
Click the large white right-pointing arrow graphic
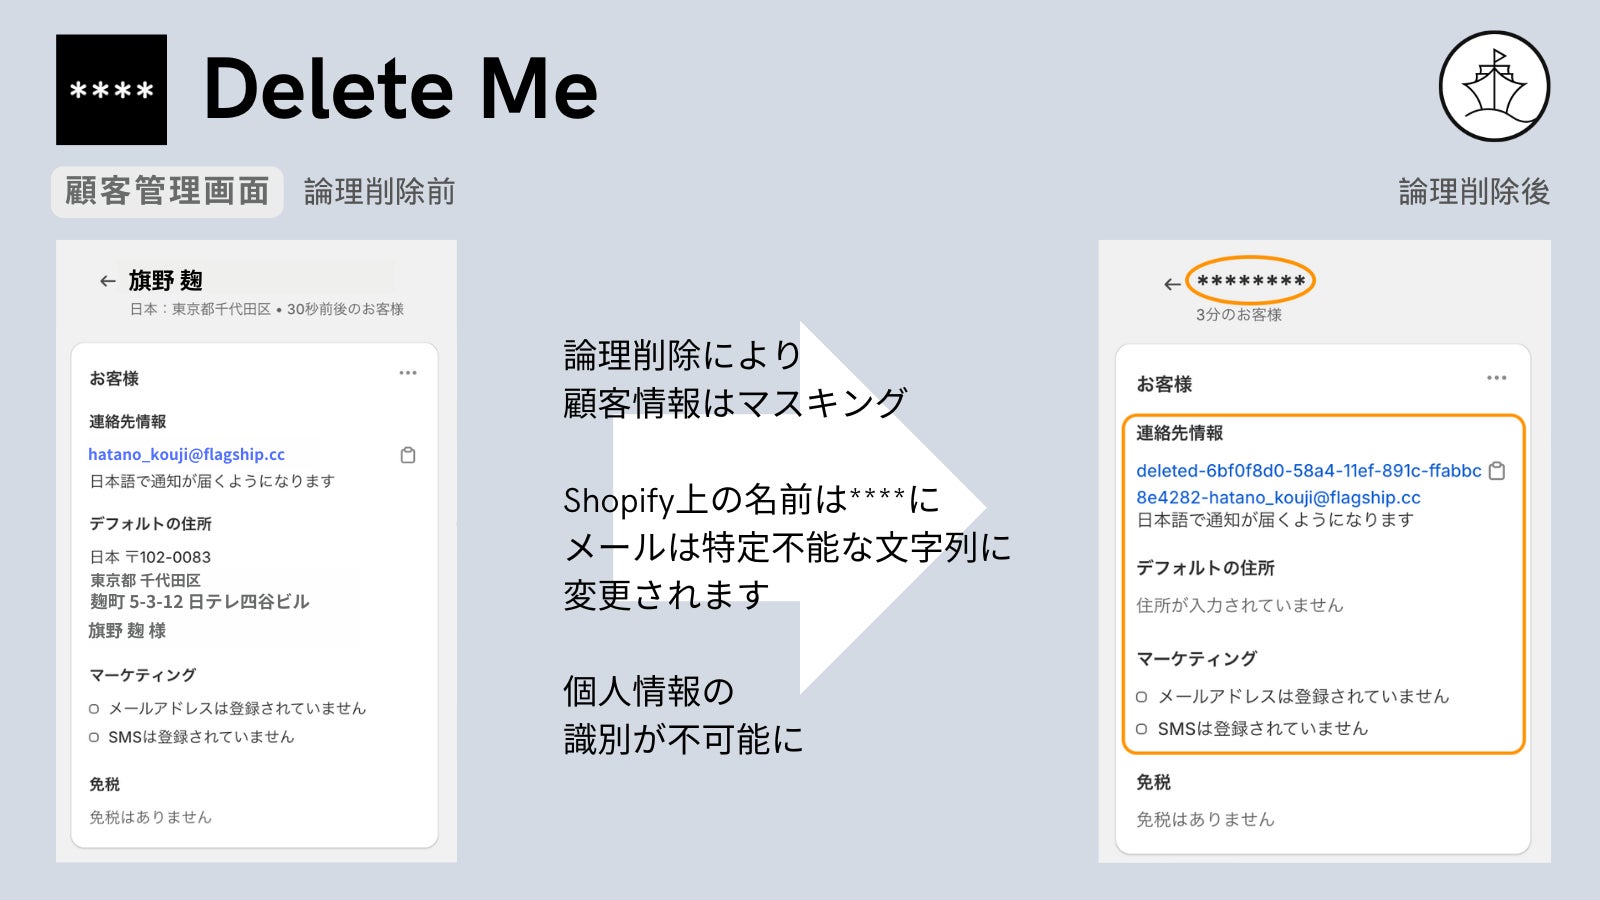tap(890, 508)
